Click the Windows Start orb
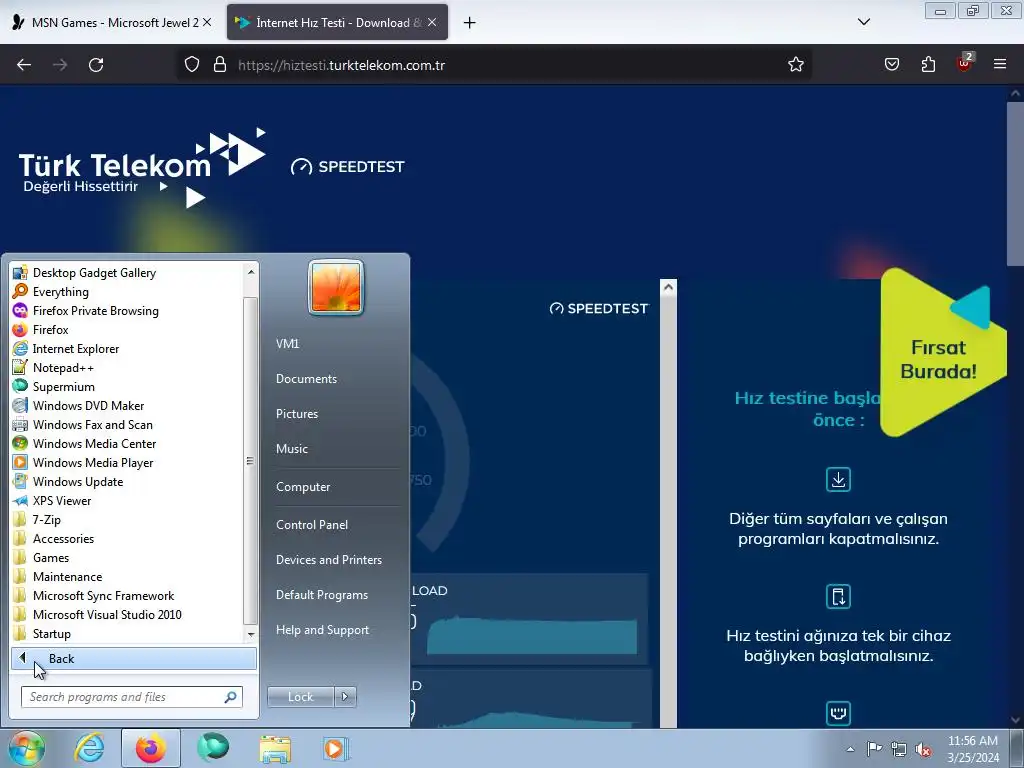1024x768 pixels. point(27,748)
